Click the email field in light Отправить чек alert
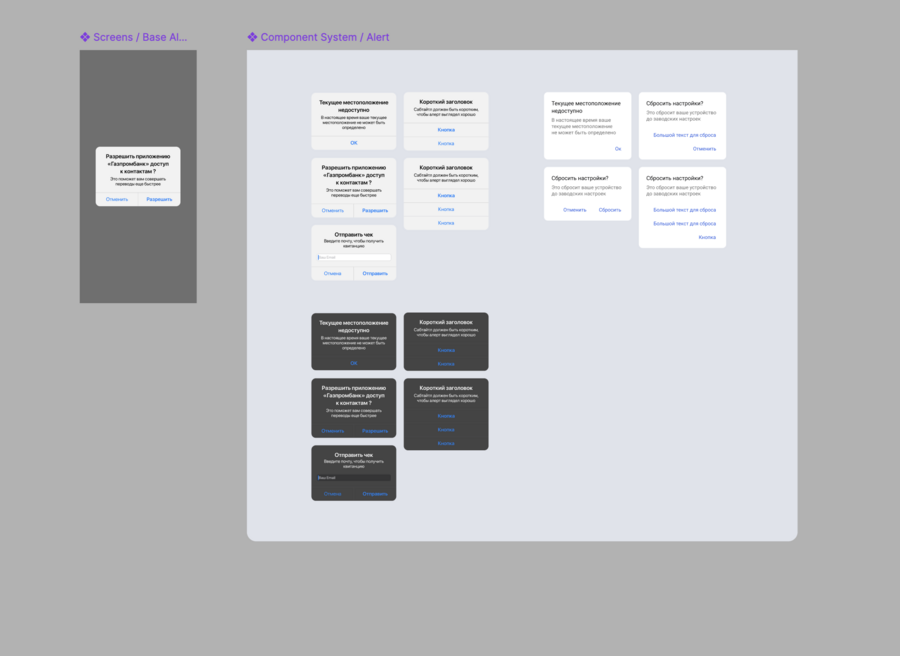This screenshot has width=900, height=656. pos(354,257)
